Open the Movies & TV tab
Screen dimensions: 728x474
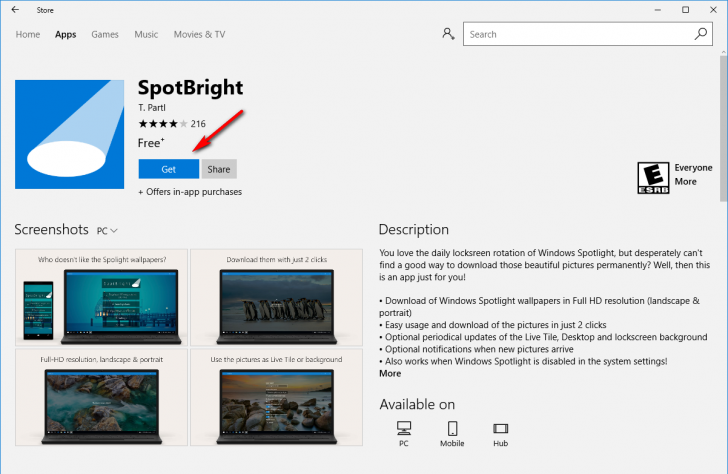pyautogui.click(x=200, y=34)
